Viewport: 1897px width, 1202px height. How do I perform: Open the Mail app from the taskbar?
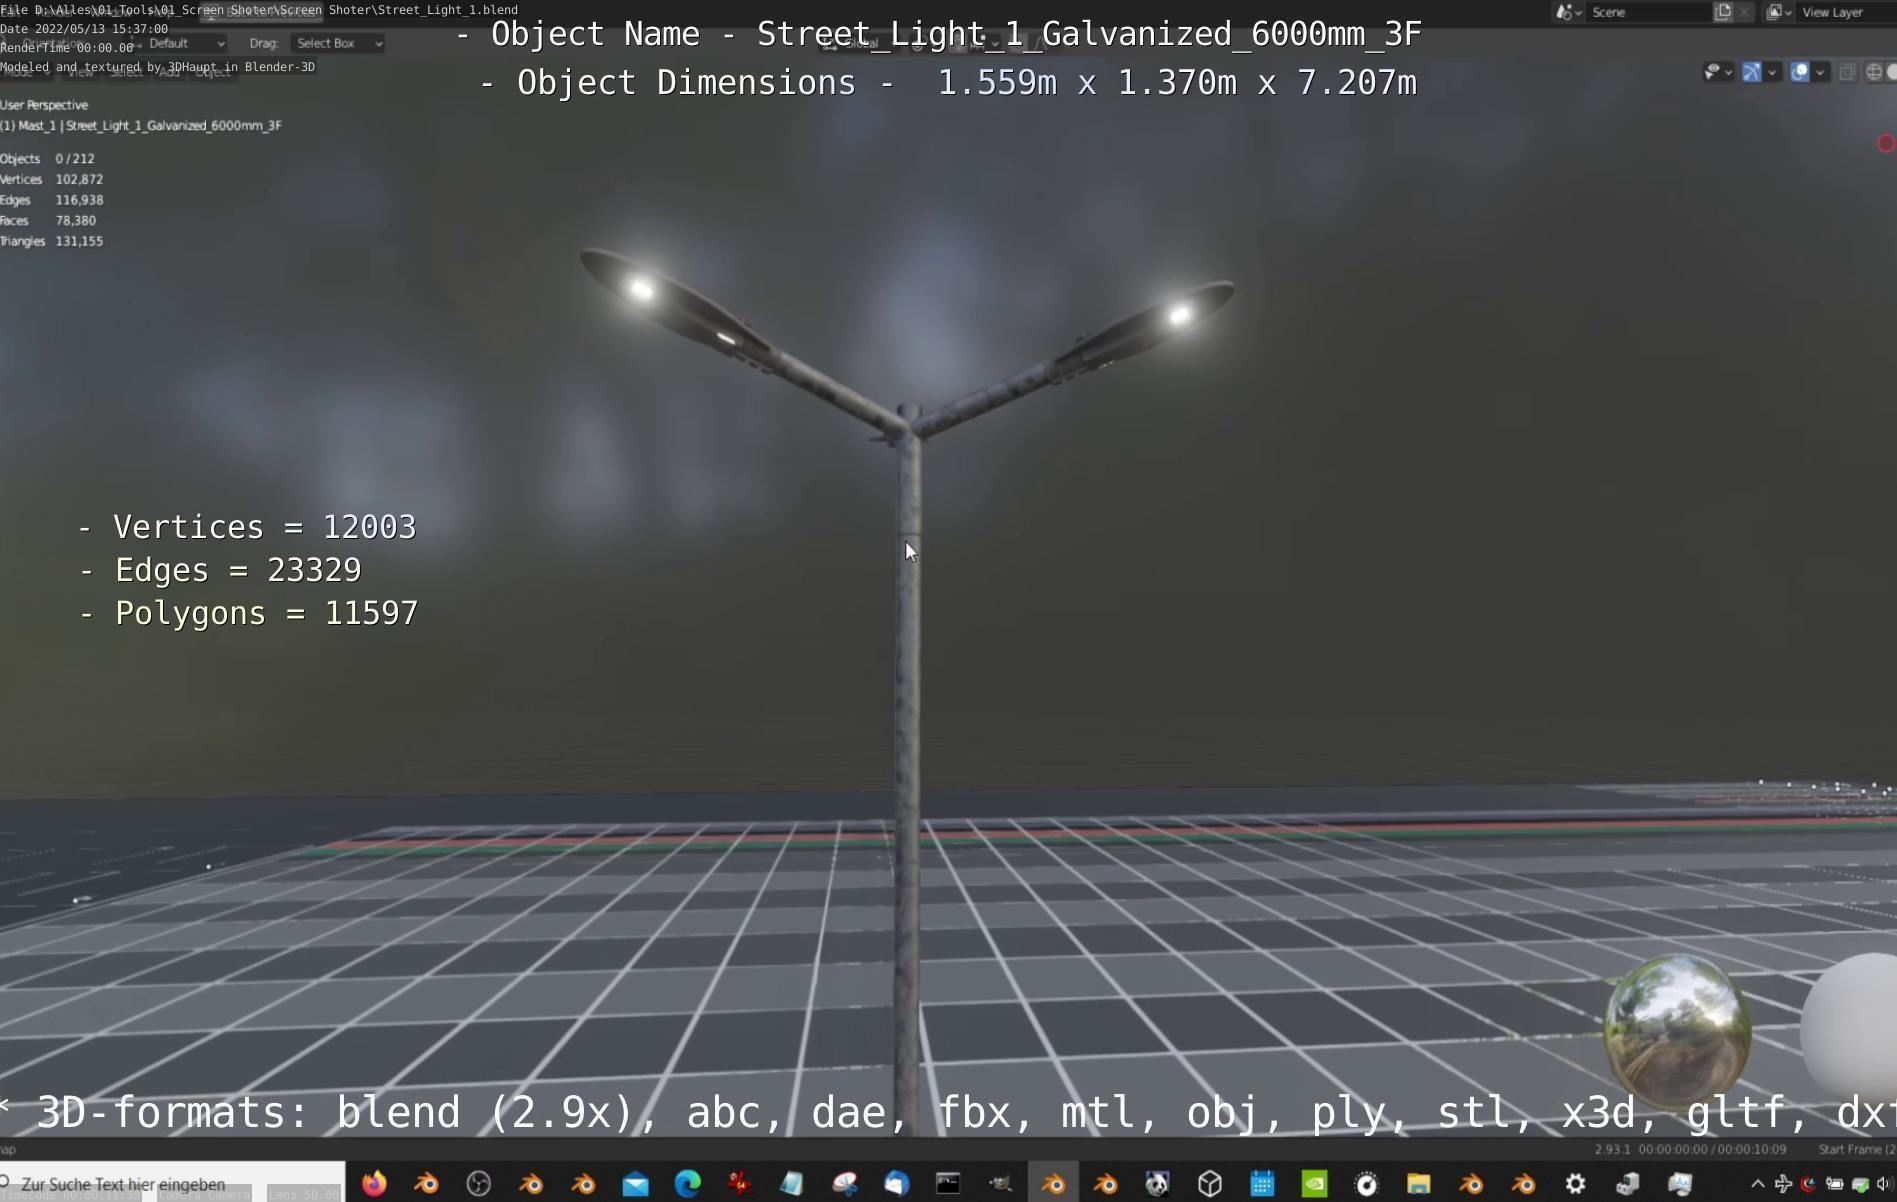(x=635, y=1184)
